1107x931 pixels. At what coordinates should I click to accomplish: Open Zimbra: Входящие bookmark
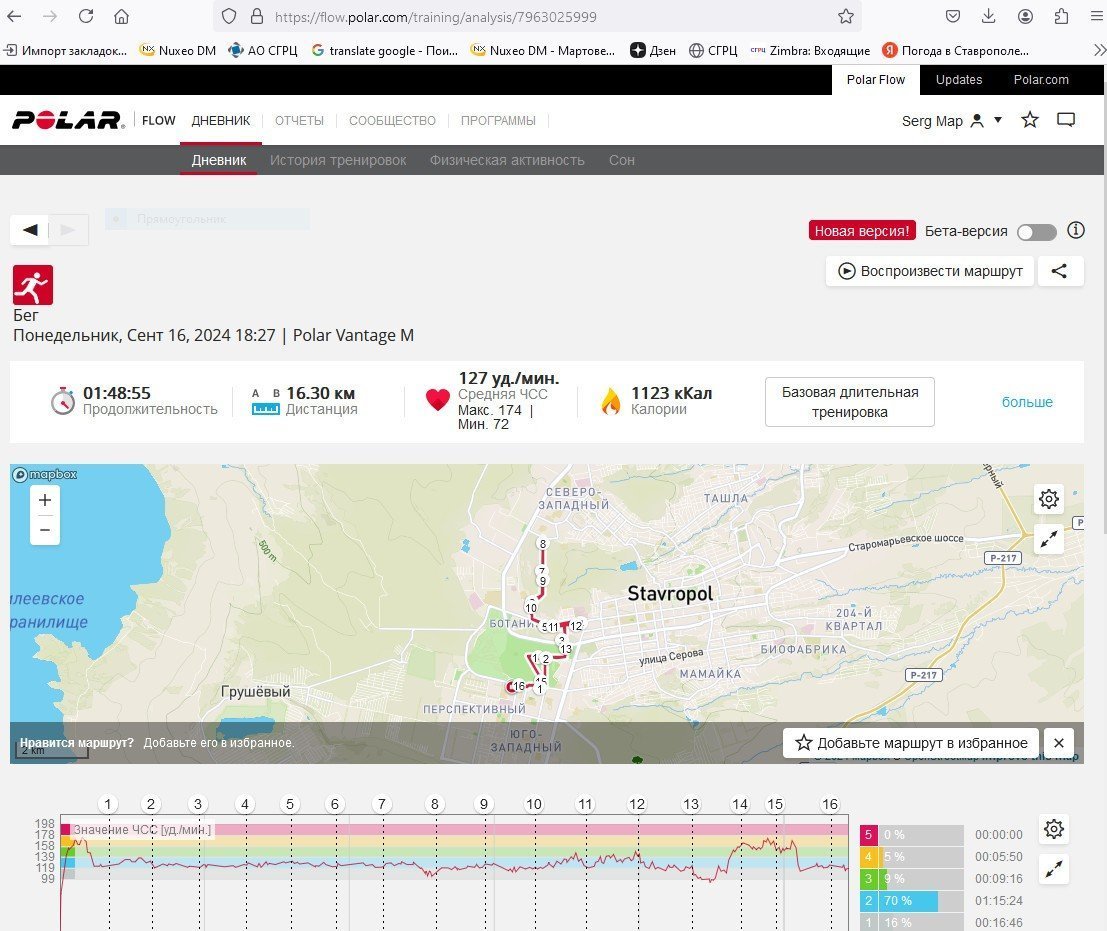click(x=810, y=50)
